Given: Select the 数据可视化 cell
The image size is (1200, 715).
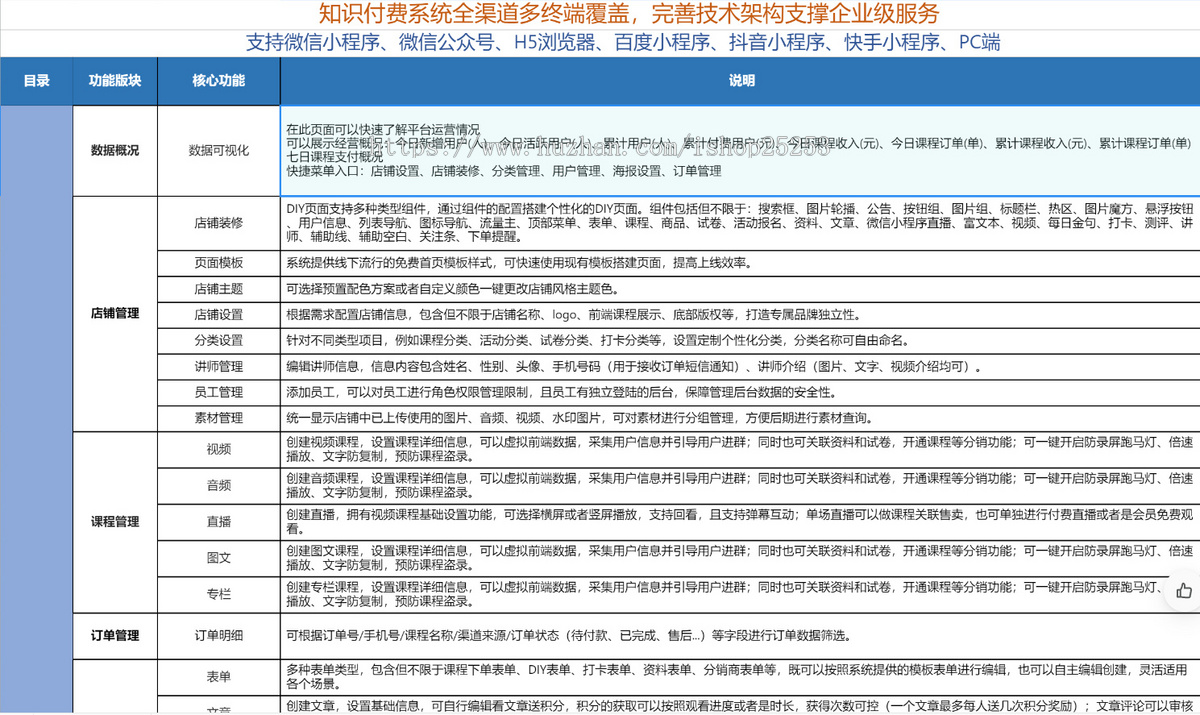Looking at the screenshot, I should click(x=218, y=150).
